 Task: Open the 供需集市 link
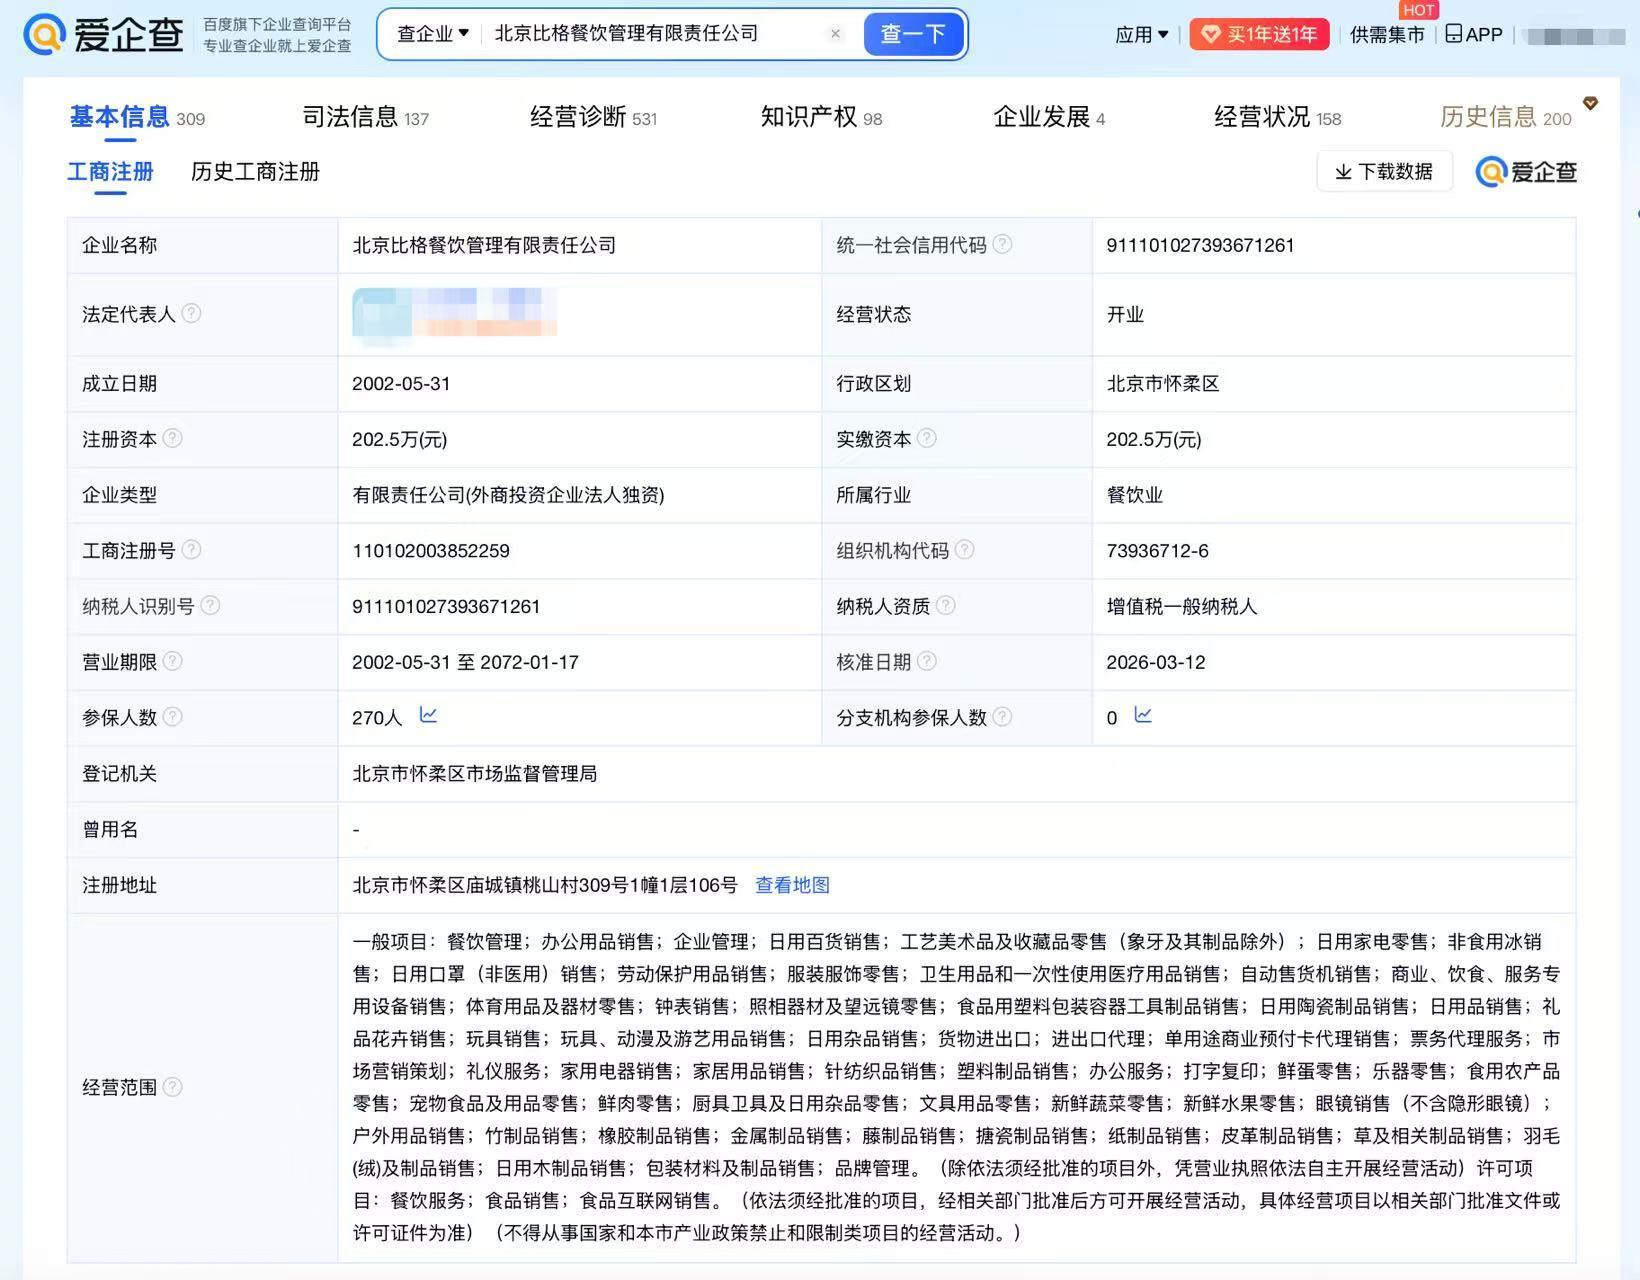[x=1387, y=35]
